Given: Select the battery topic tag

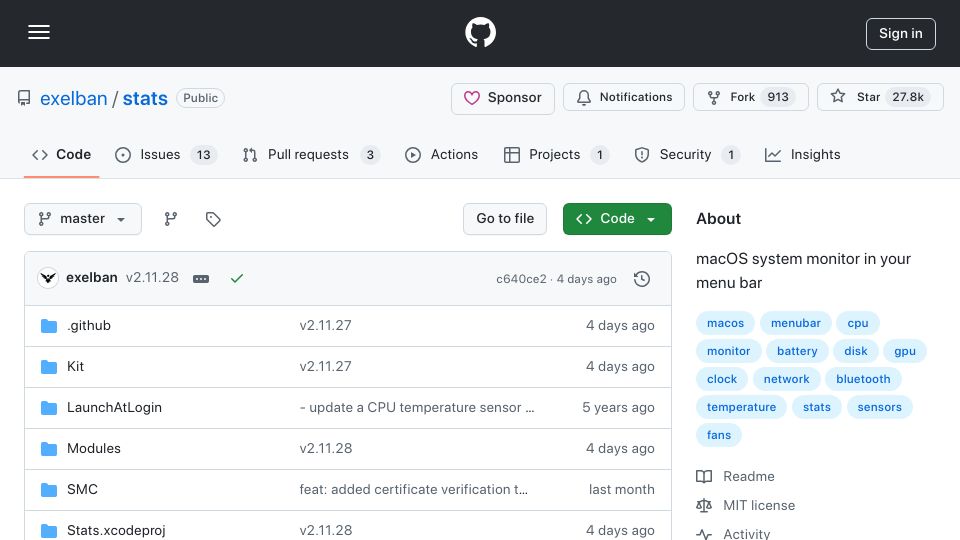Looking at the screenshot, I should [x=797, y=351].
